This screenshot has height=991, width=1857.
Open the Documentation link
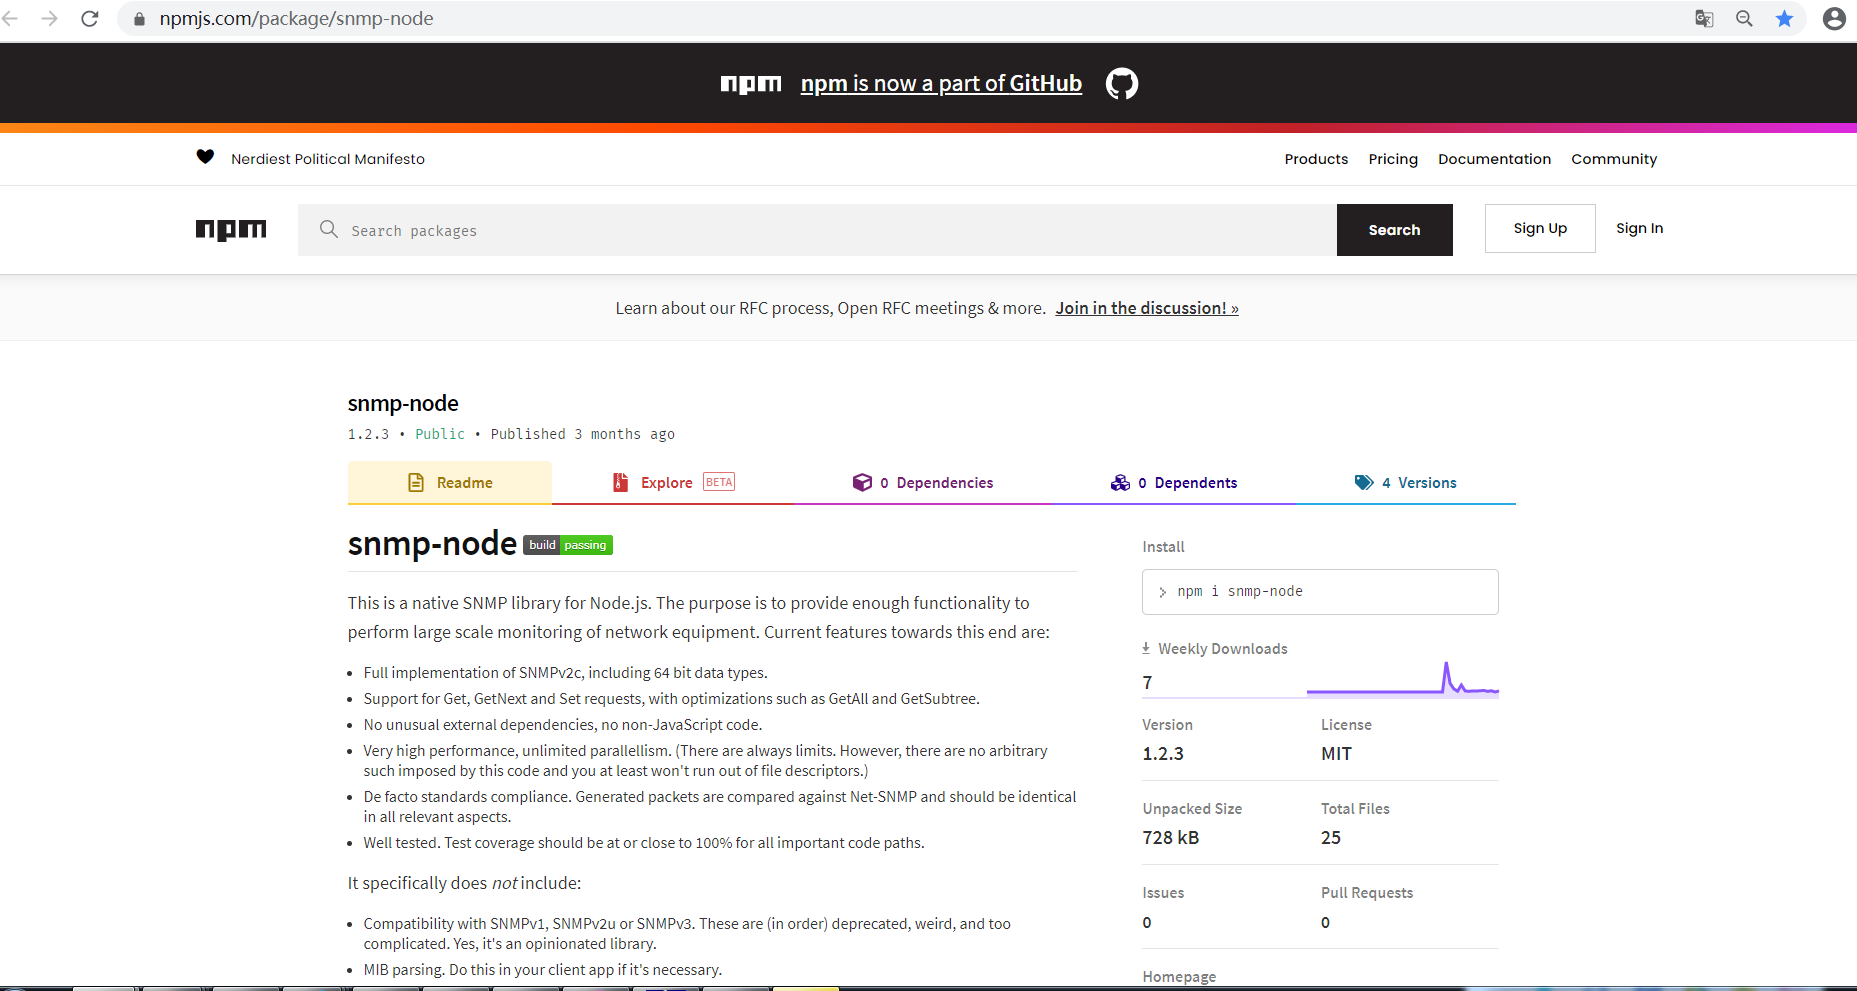1494,159
